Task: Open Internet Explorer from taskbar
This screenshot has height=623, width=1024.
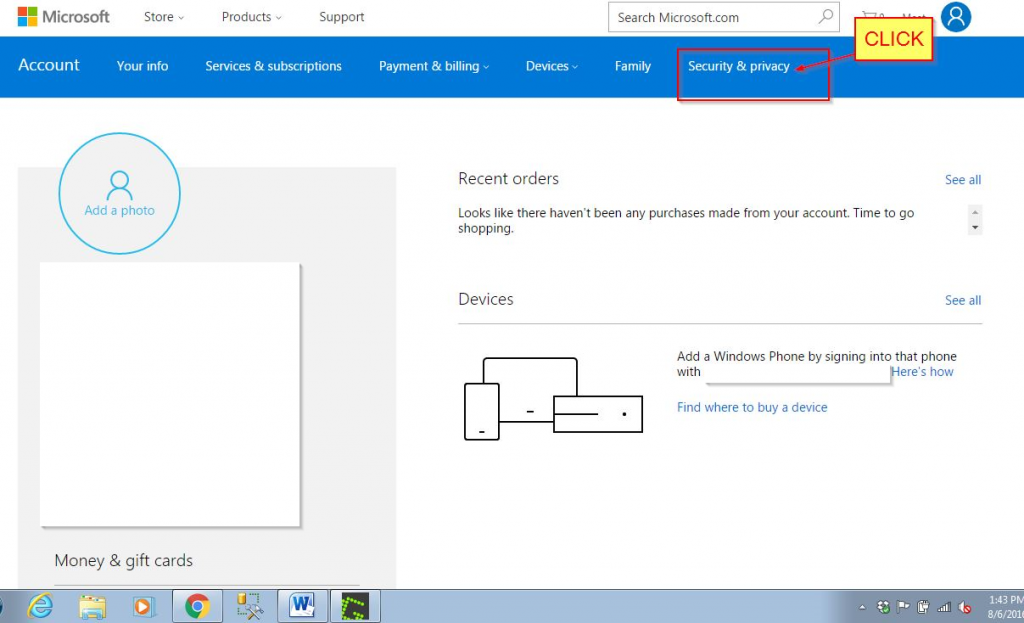Action: pos(40,607)
